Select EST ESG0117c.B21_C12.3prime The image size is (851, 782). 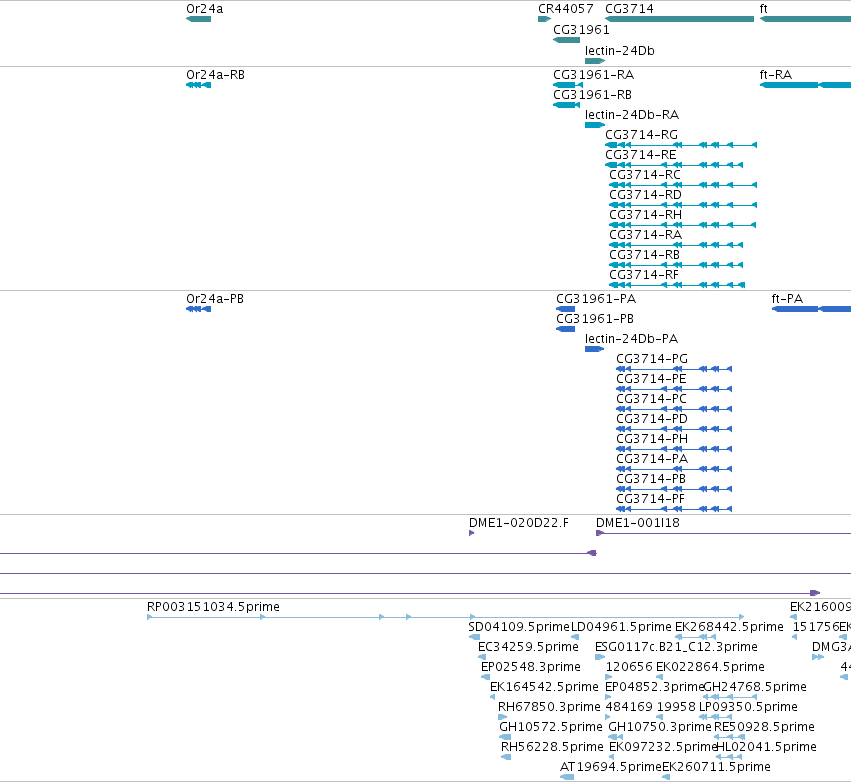(600, 657)
